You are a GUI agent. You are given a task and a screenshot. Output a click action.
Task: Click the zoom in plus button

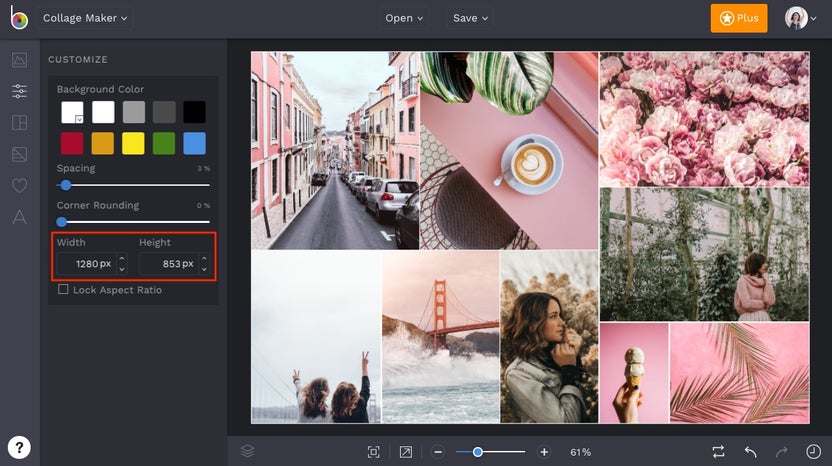[x=544, y=452]
